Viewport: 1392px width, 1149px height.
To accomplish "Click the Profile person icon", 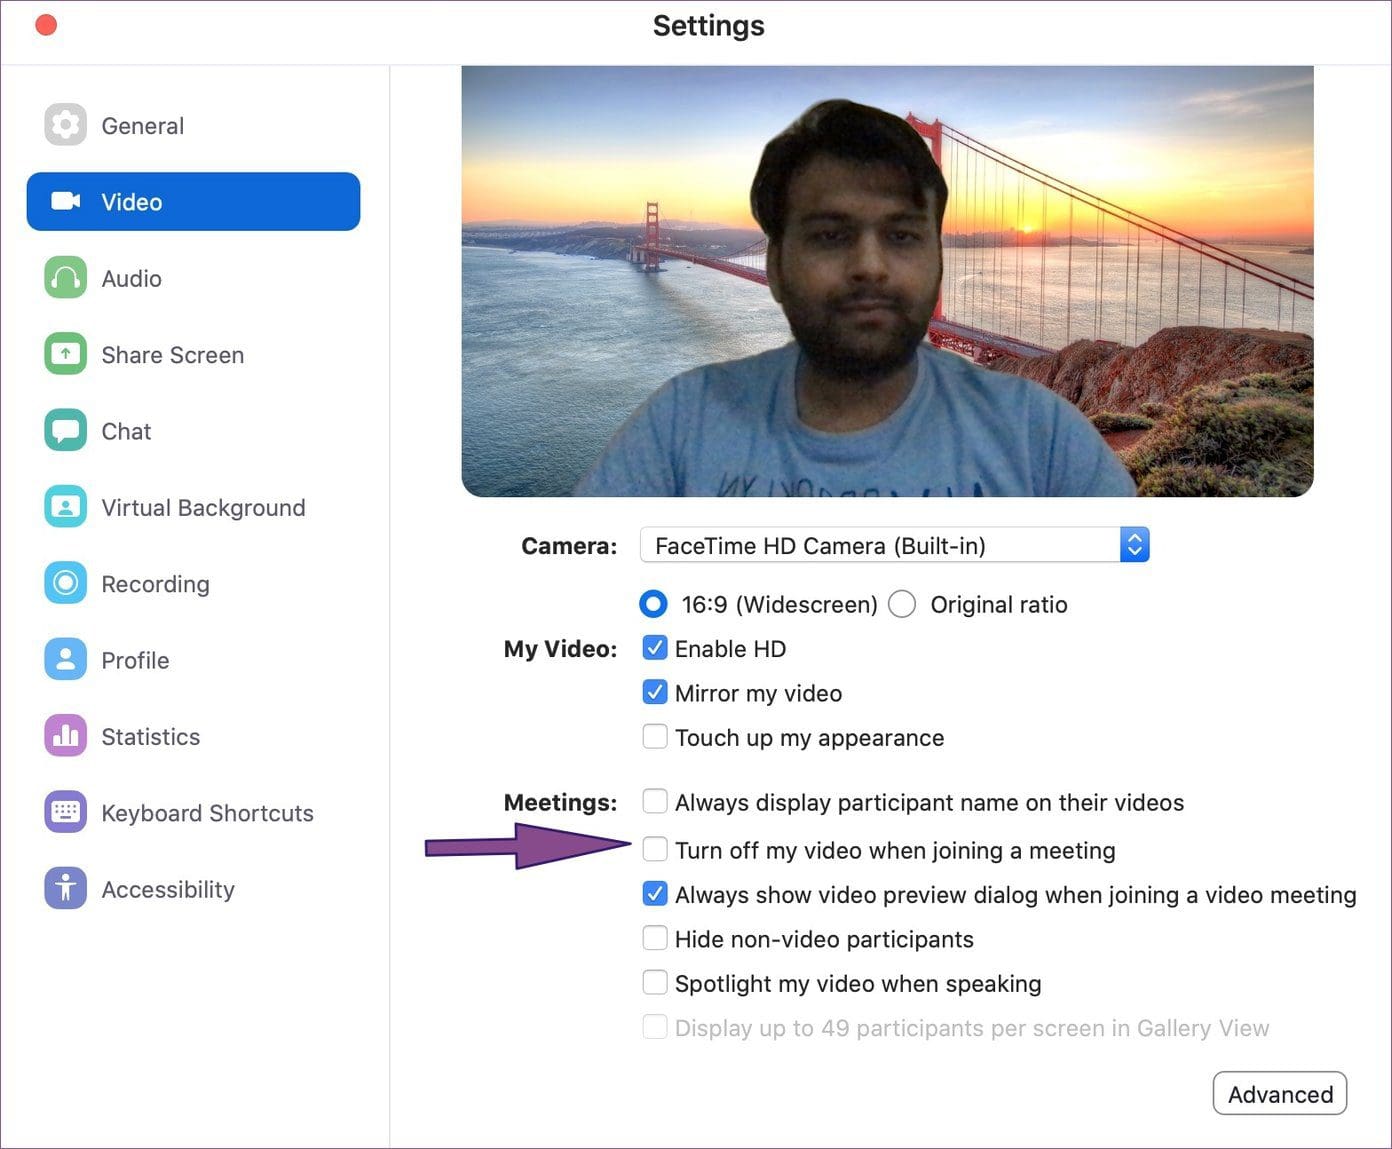I will tap(65, 659).
